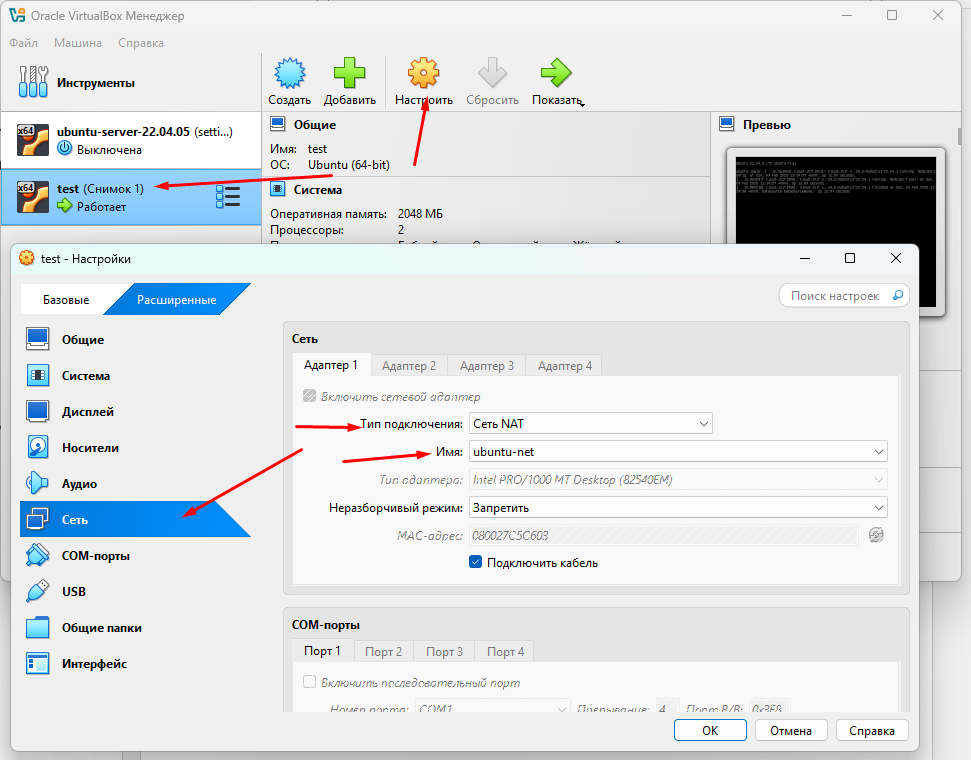Click the VM preview thumbnail
This screenshot has width=971, height=760.
click(x=835, y=232)
